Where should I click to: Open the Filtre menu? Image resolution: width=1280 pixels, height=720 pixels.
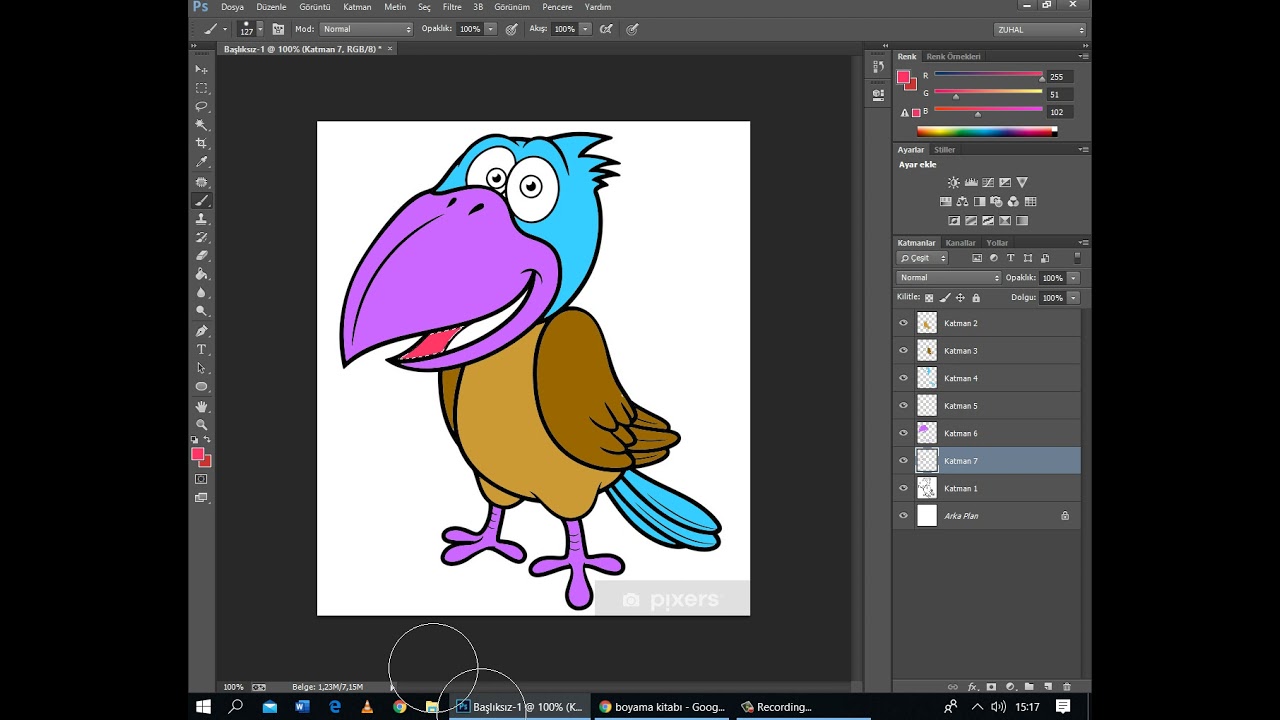(x=452, y=7)
